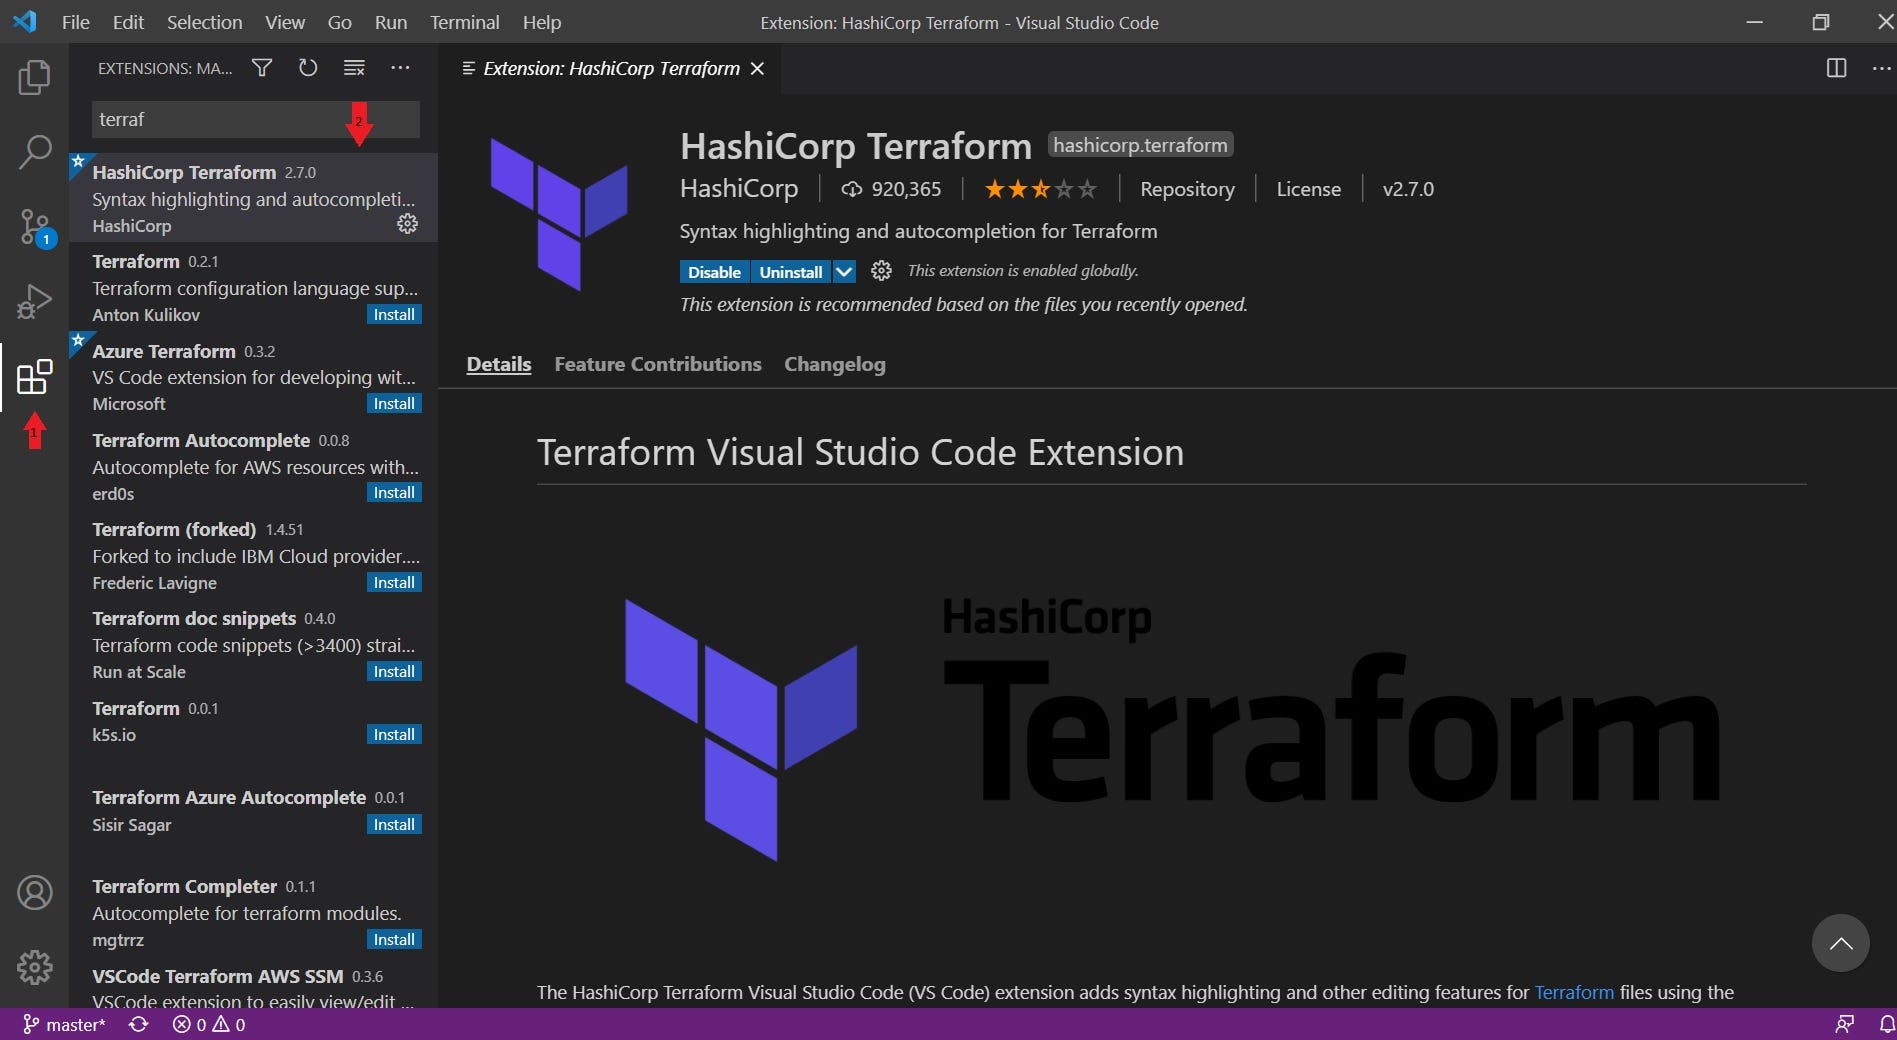Close the HashiCorp Terraform extension tab
The image size is (1897, 1040).
coord(758,68)
